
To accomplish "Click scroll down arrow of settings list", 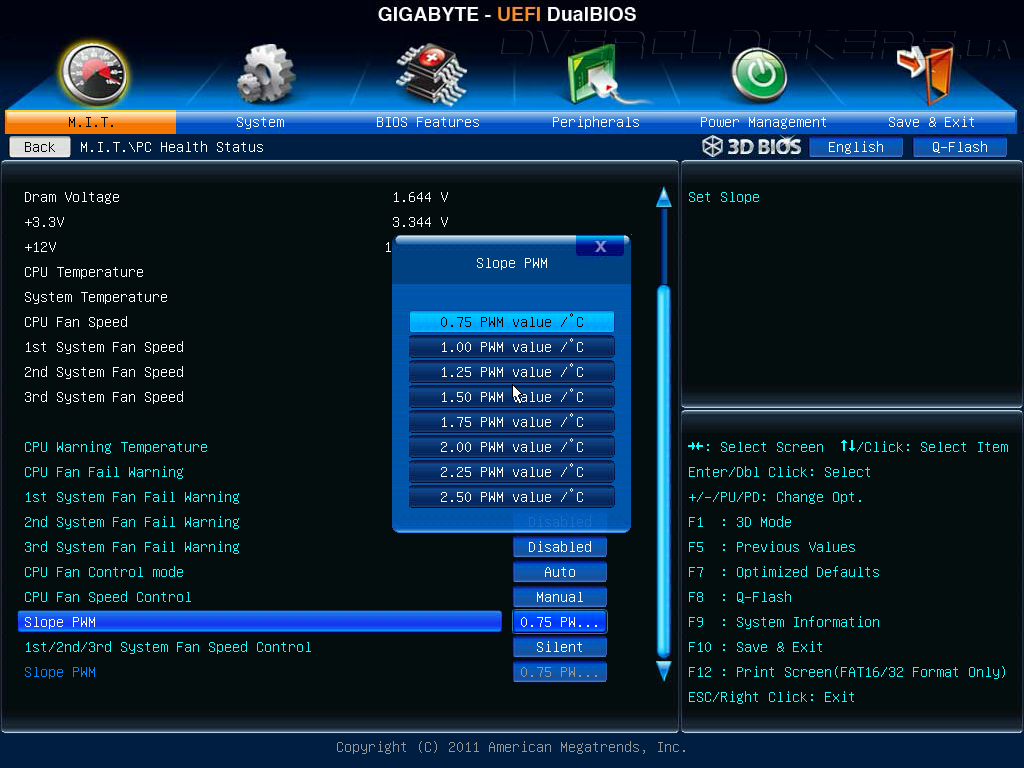I will [x=664, y=671].
